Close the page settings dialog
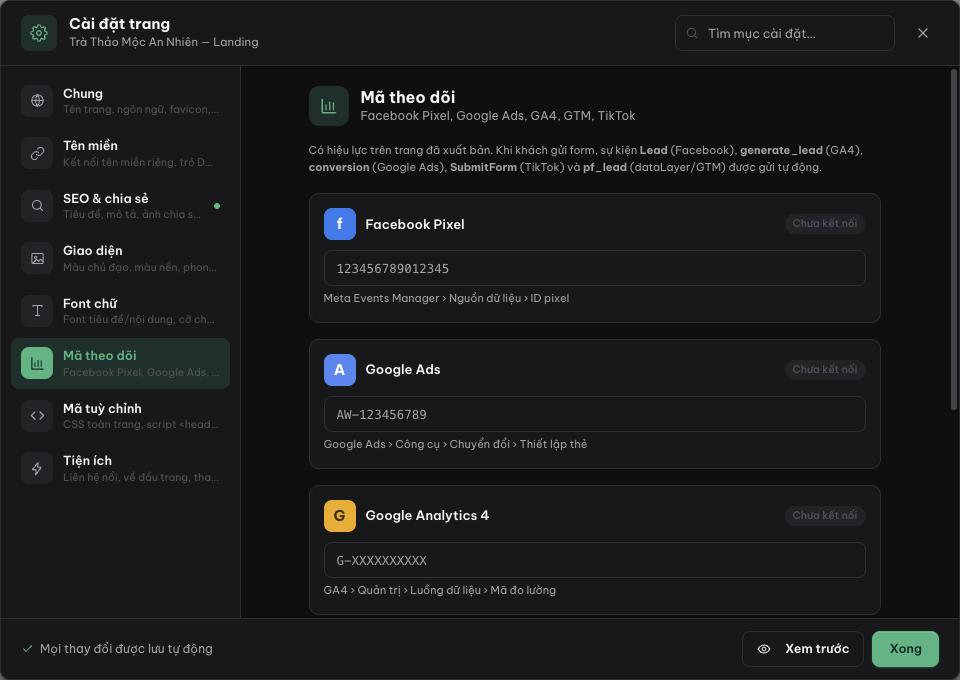960x680 pixels. 923,33
